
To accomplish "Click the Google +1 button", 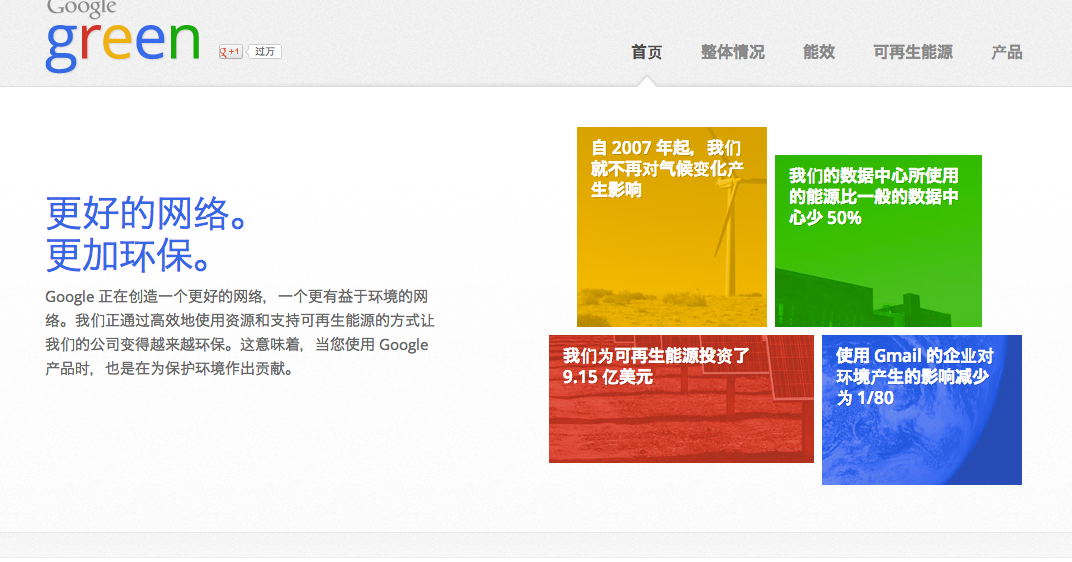I will (x=230, y=51).
